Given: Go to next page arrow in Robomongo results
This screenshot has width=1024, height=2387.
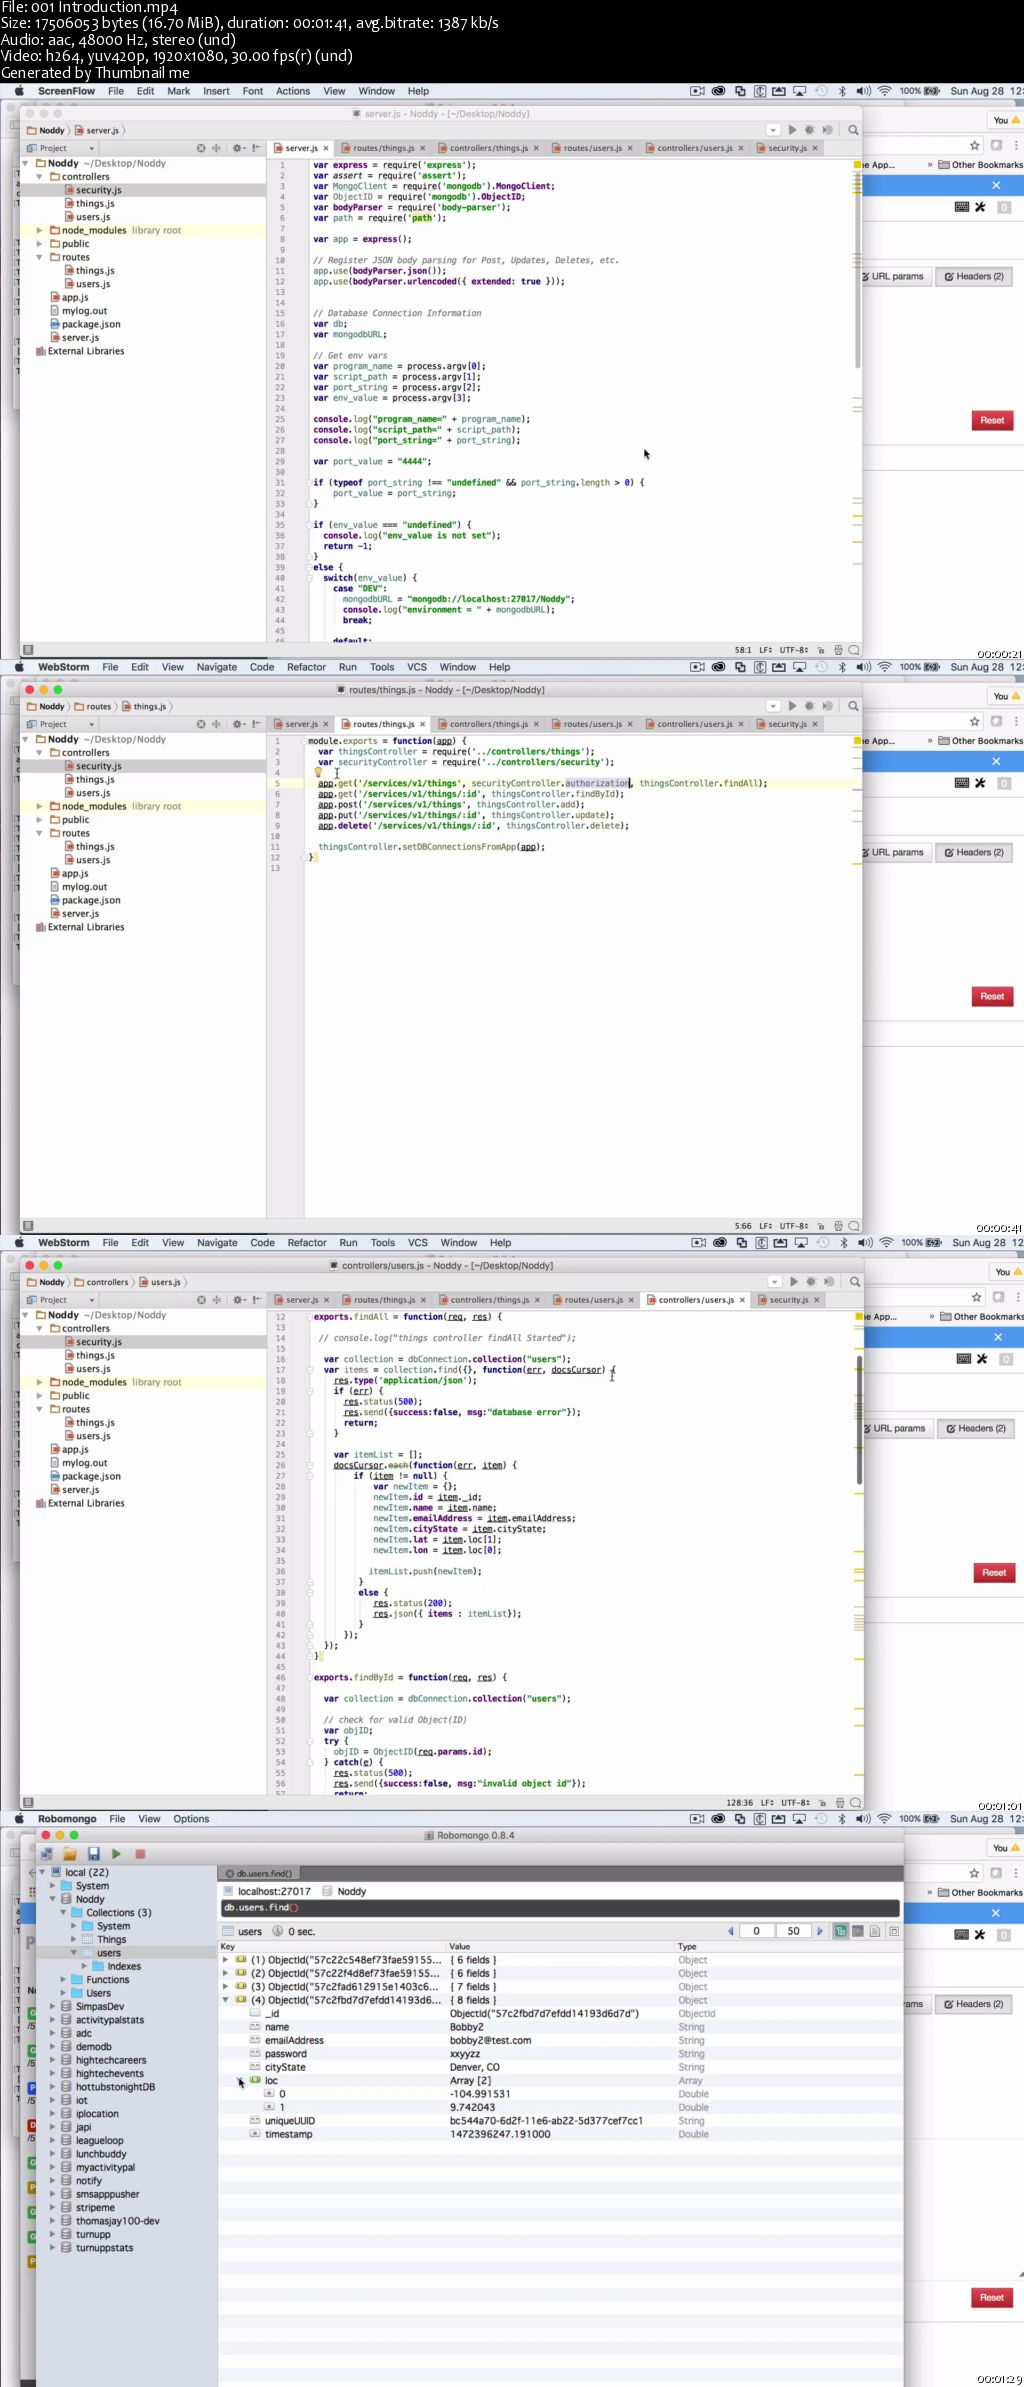Looking at the screenshot, I should 819,1931.
